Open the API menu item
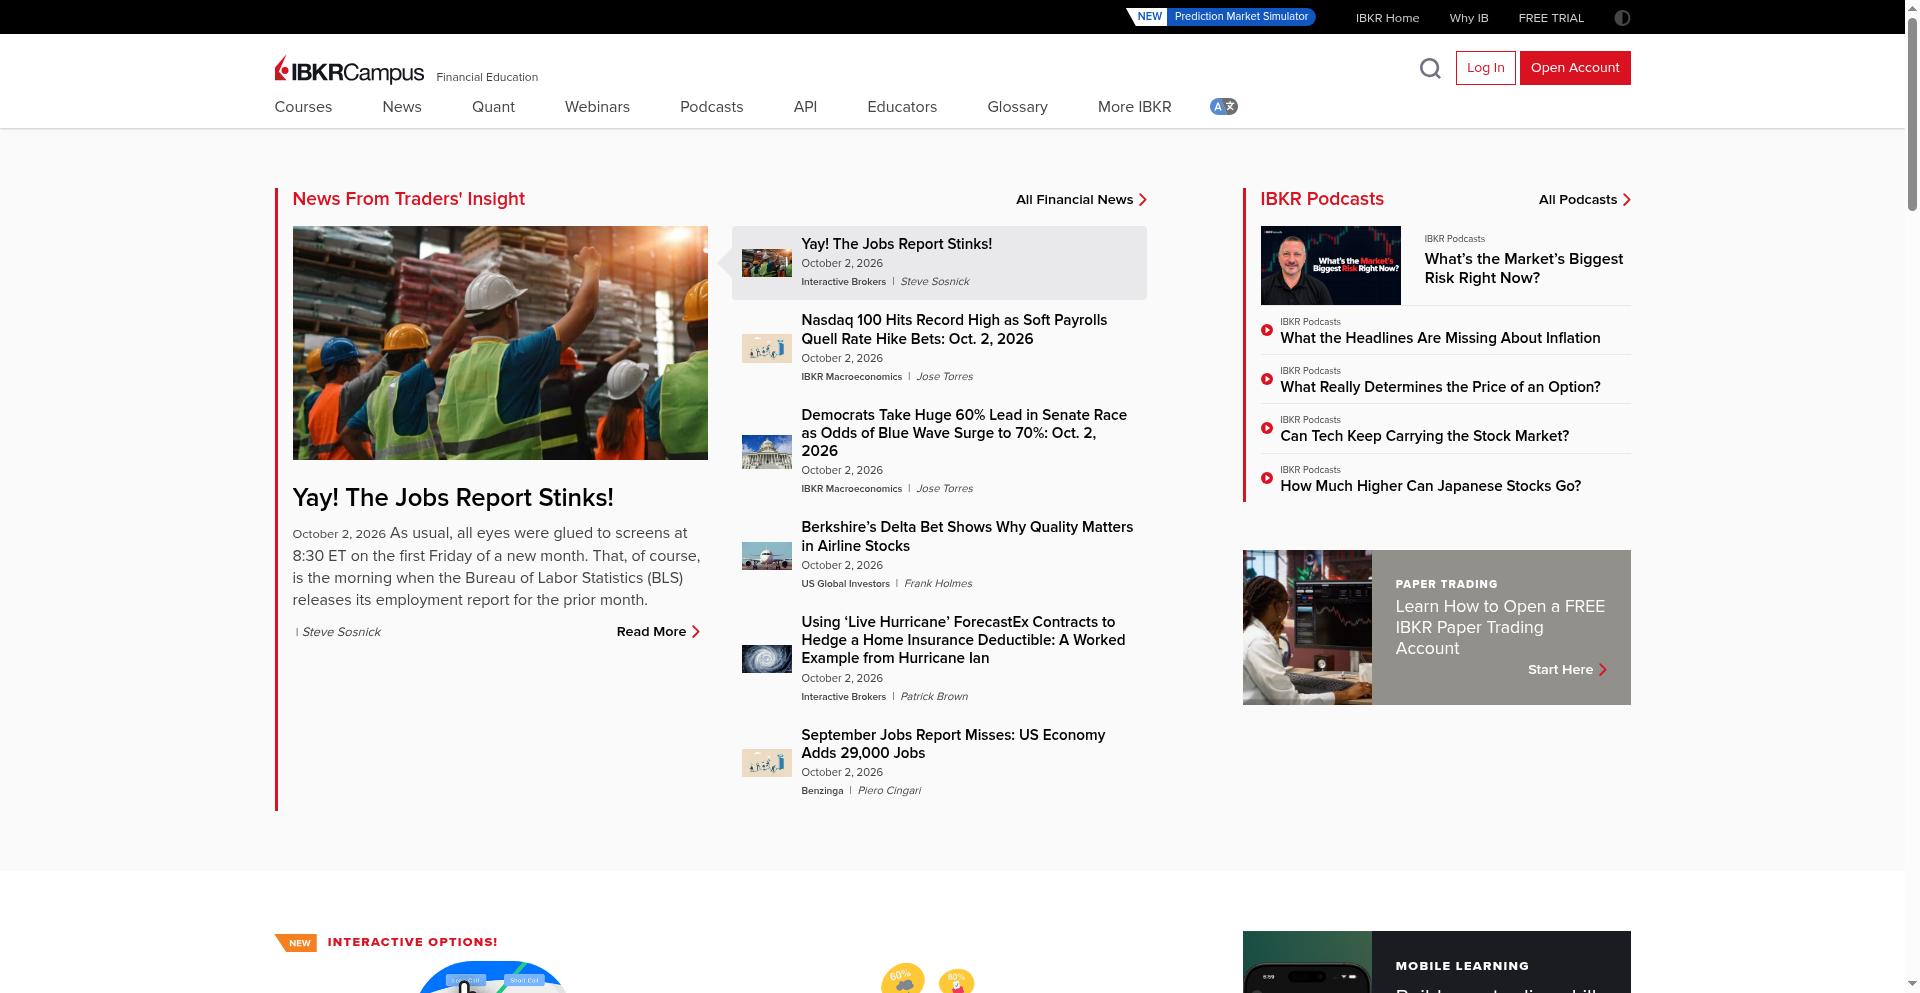This screenshot has width=1920, height=993. tap(805, 107)
